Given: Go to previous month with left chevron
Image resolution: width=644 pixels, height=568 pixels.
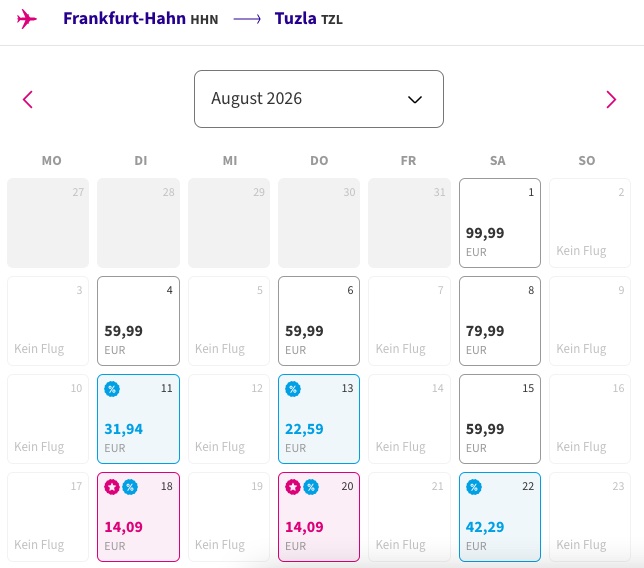Looking at the screenshot, I should tap(28, 99).
